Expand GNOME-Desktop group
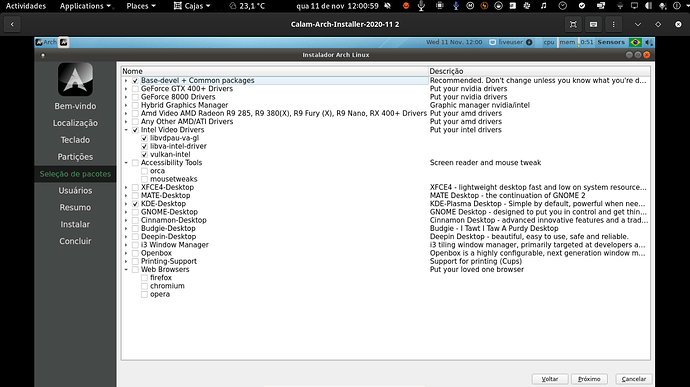The image size is (690, 387). point(126,212)
